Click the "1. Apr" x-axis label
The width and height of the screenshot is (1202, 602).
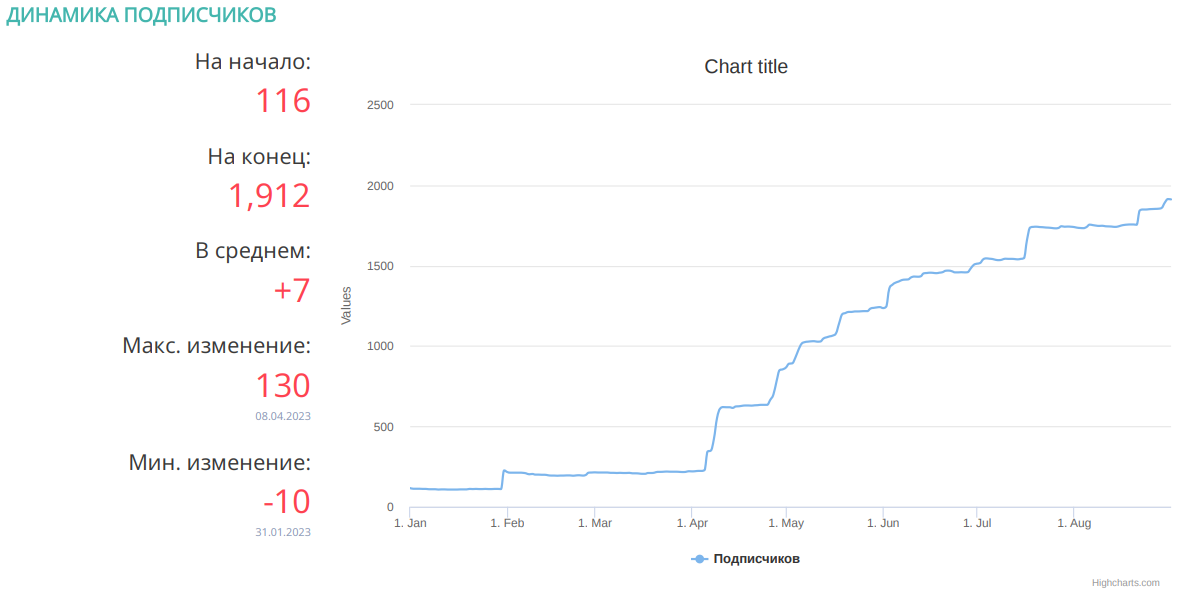(x=692, y=523)
